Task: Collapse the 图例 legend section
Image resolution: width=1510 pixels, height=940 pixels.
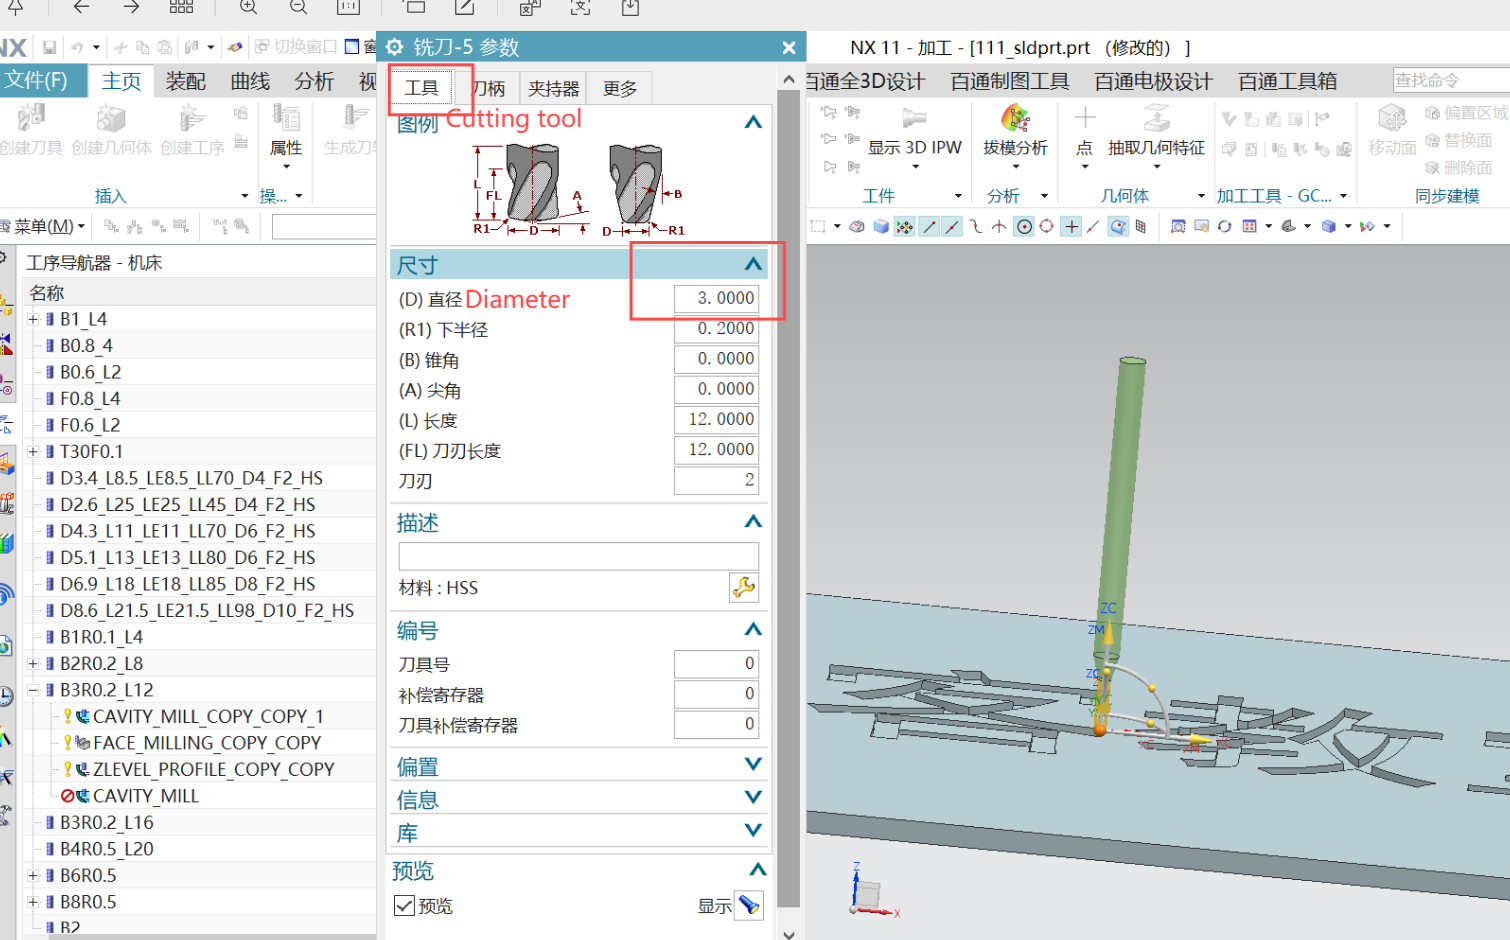Action: tap(753, 122)
